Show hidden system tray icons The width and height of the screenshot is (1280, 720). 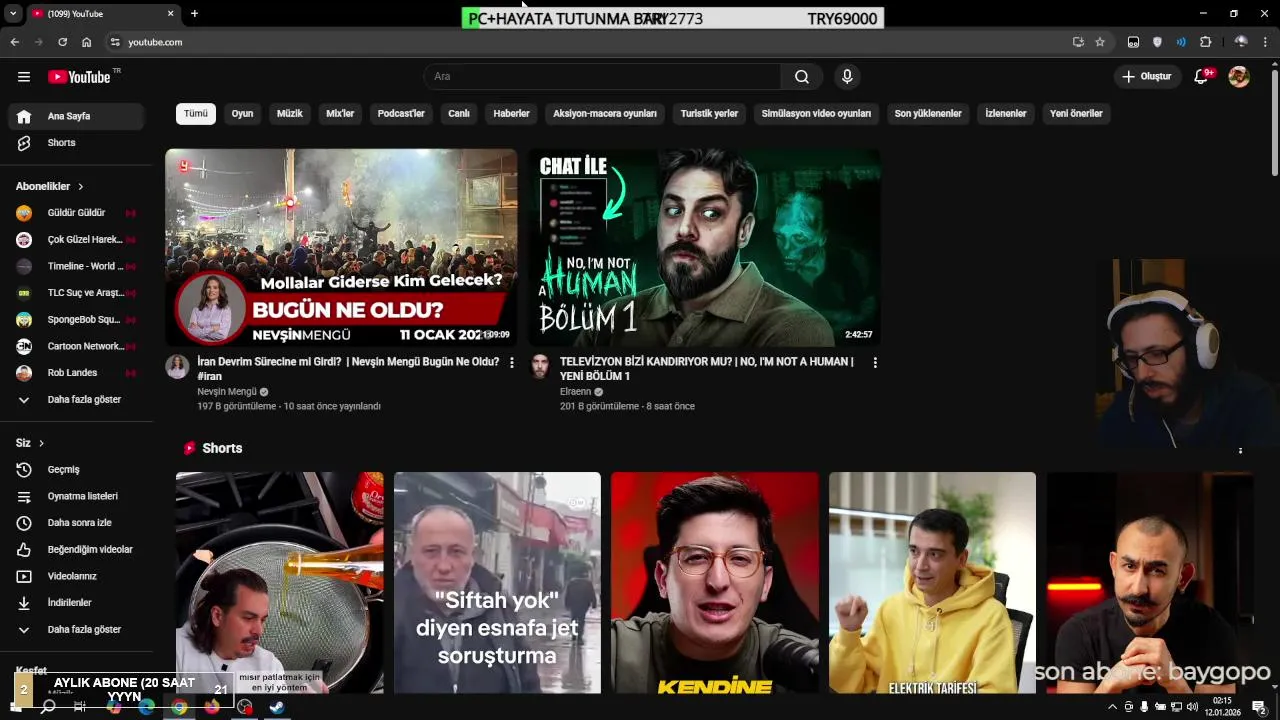(1112, 707)
